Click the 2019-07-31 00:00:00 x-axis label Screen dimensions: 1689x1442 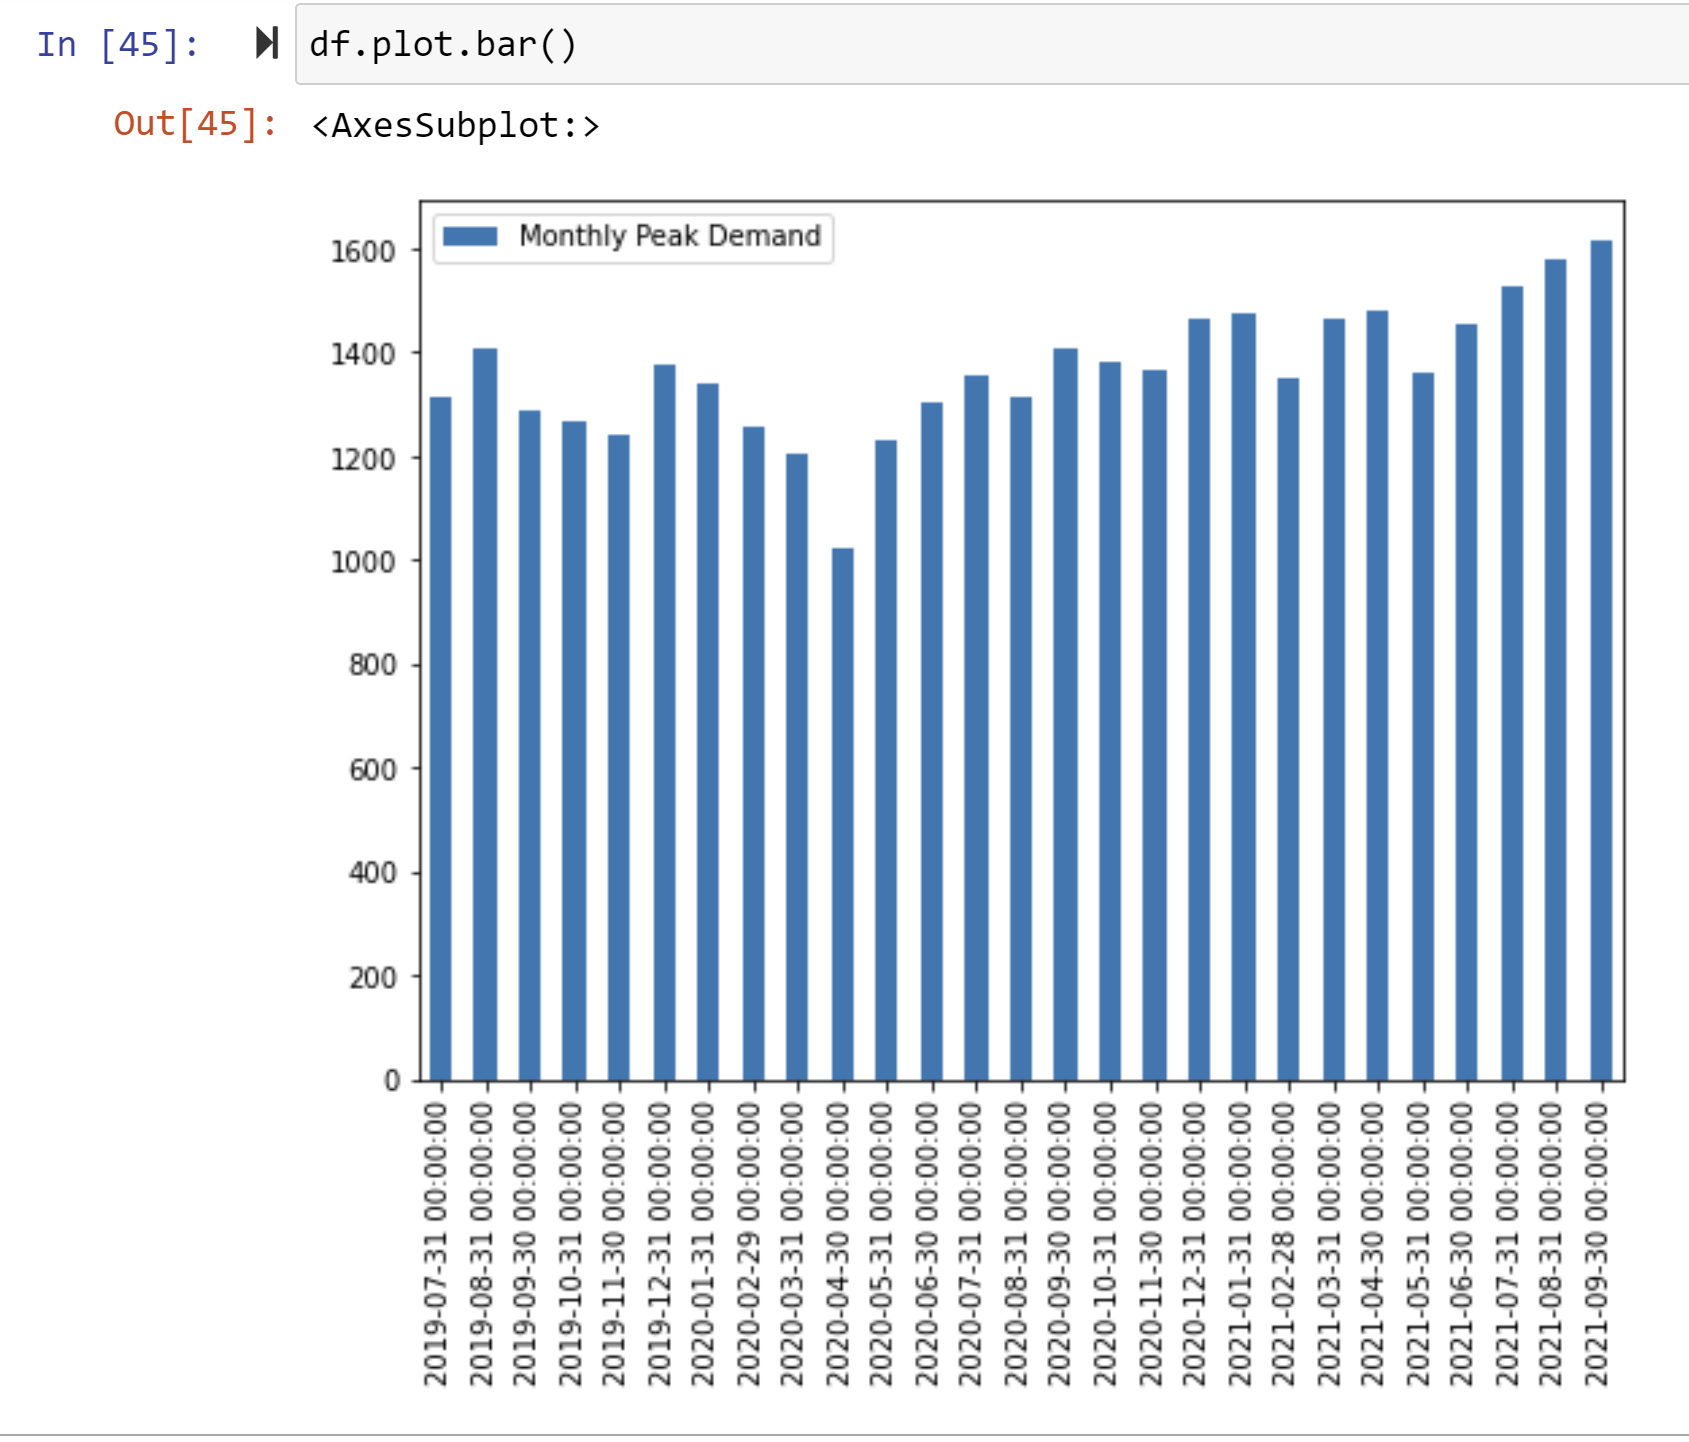[436, 1244]
